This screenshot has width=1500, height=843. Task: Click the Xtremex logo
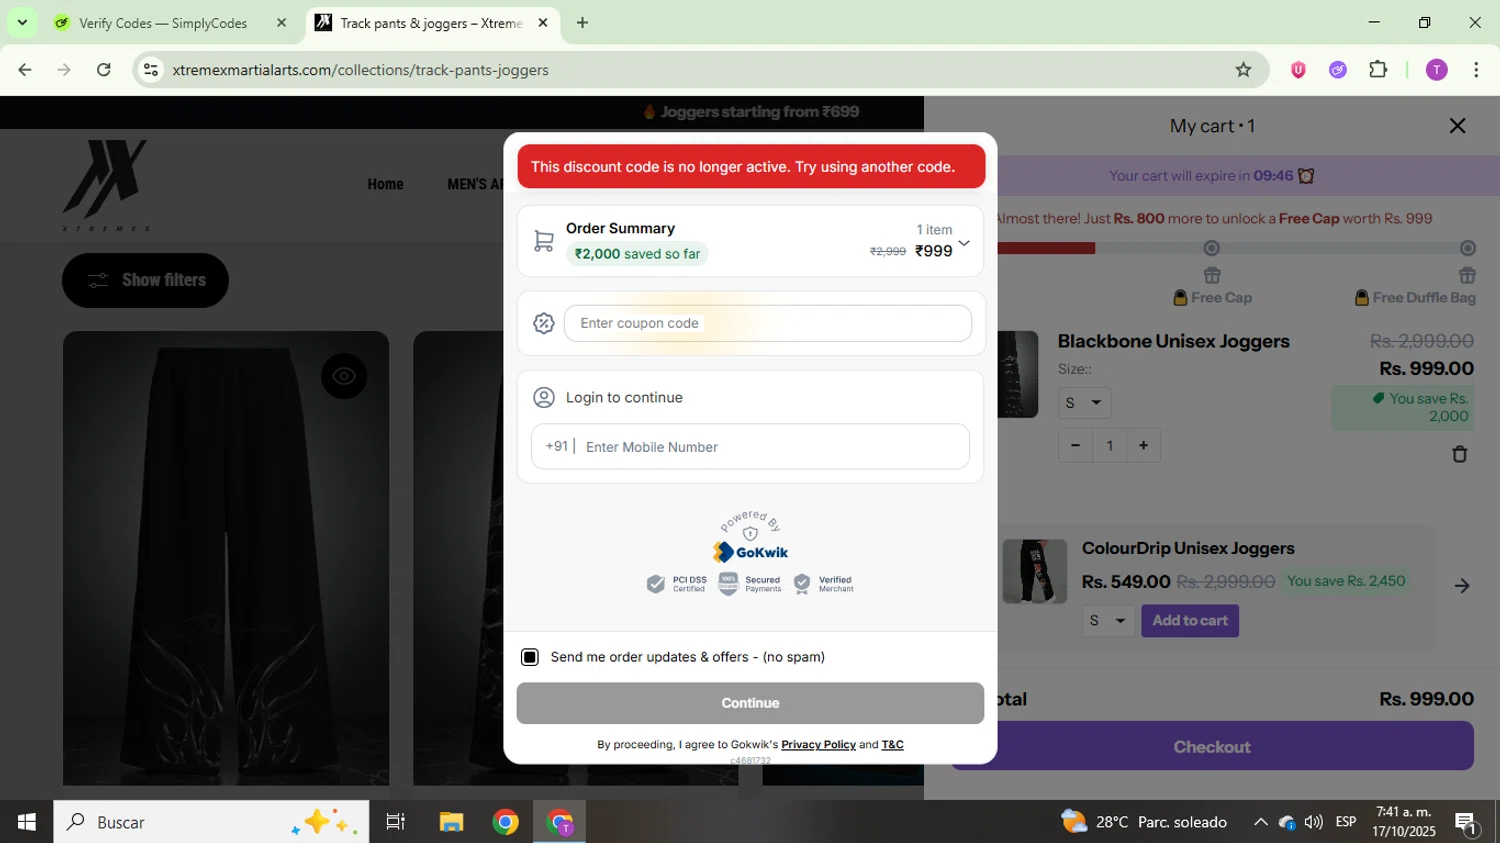106,185
